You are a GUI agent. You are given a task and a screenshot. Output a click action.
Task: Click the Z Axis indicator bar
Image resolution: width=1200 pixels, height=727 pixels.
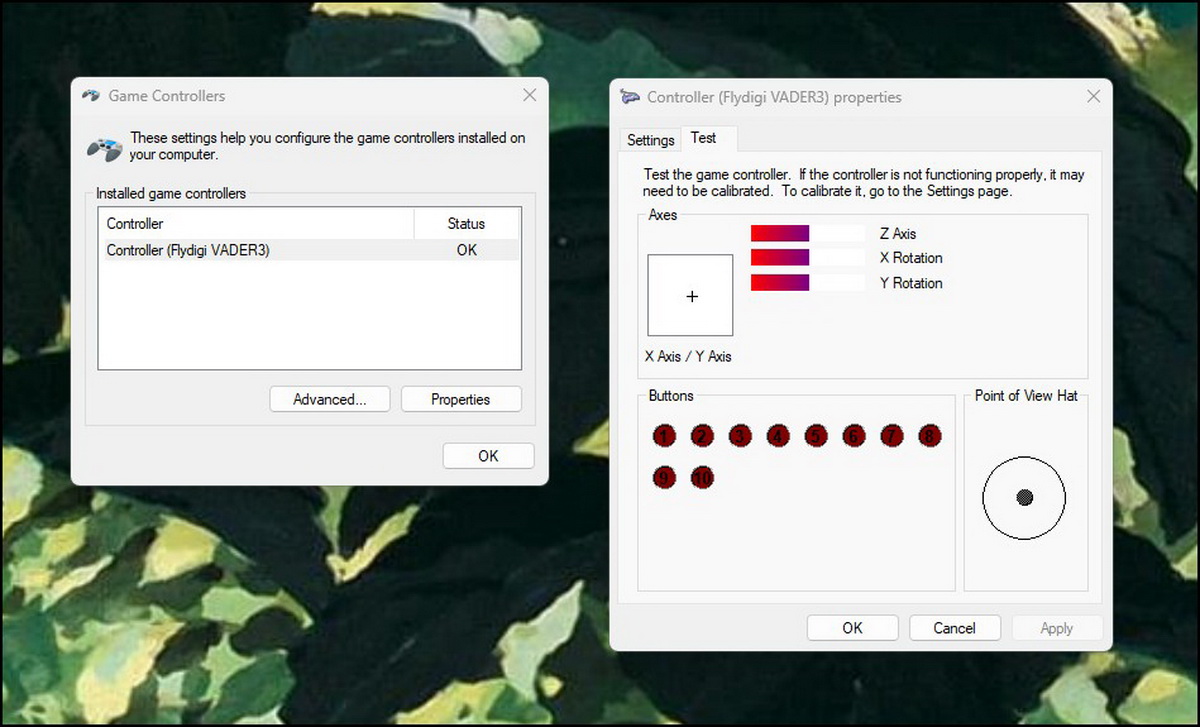[x=807, y=233]
